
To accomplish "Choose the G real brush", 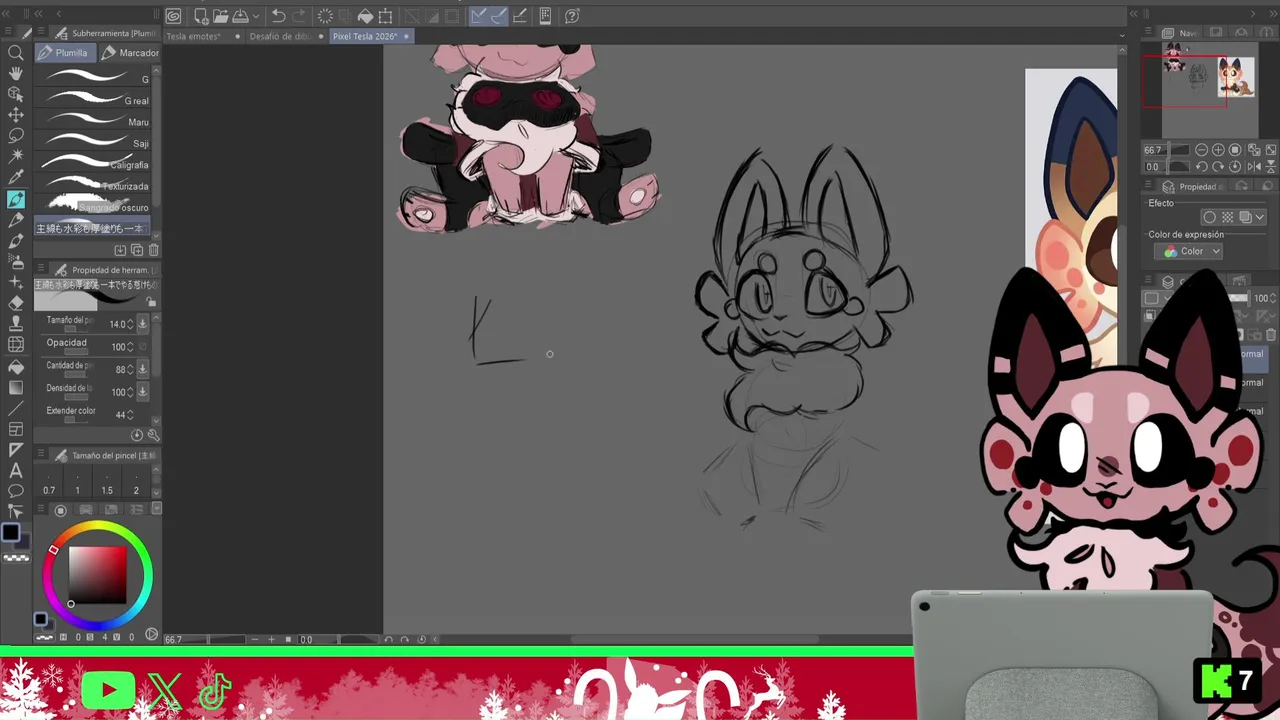I will pos(93,100).
